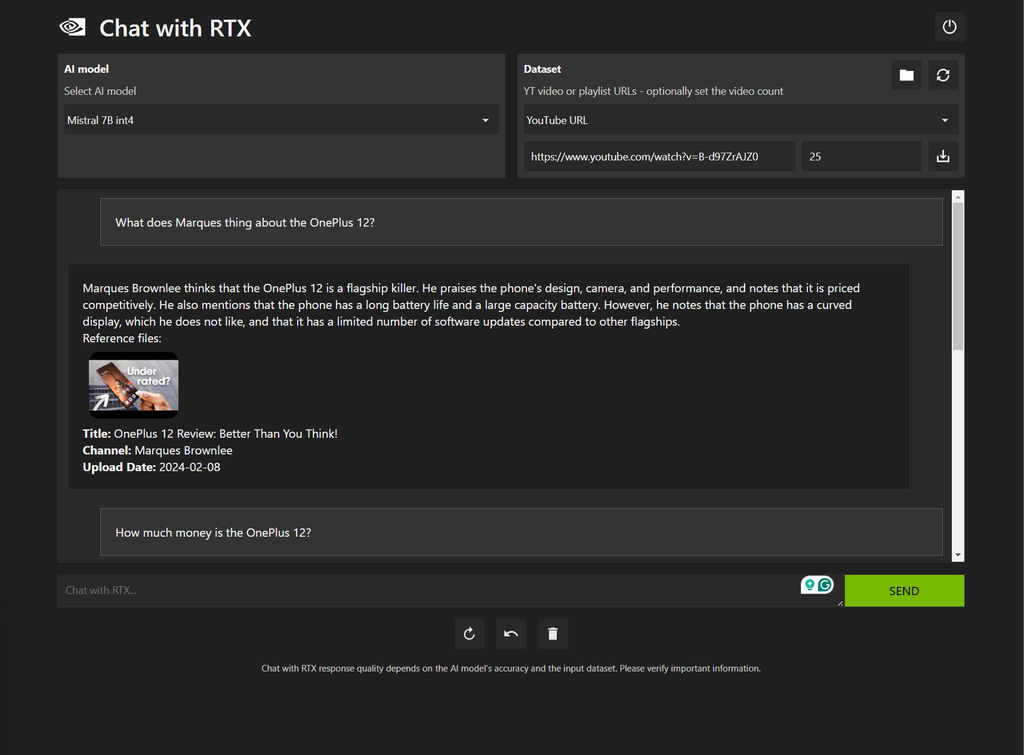Undo the last chat message
The height and width of the screenshot is (755, 1024).
coord(511,633)
